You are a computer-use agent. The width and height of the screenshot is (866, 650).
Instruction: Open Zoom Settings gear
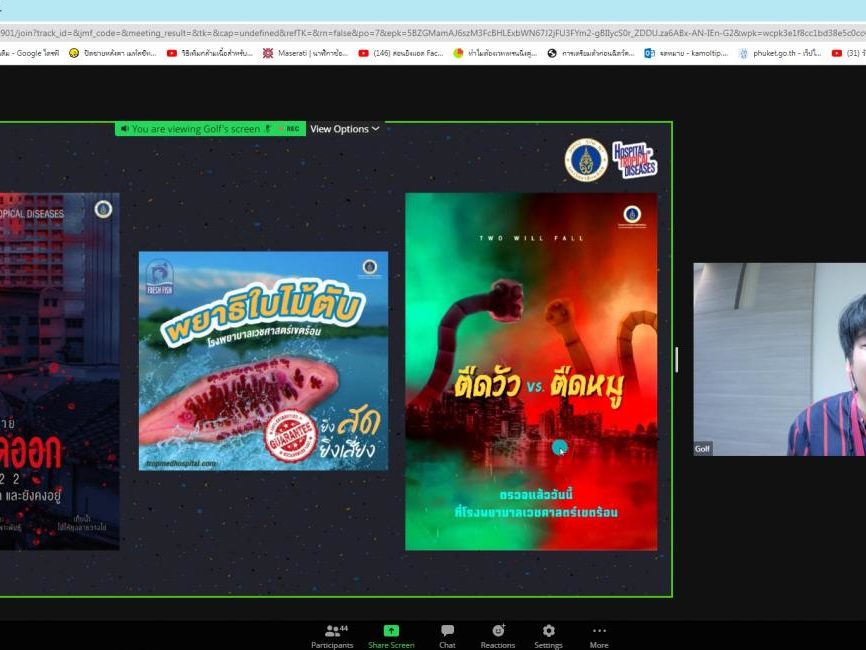548,635
